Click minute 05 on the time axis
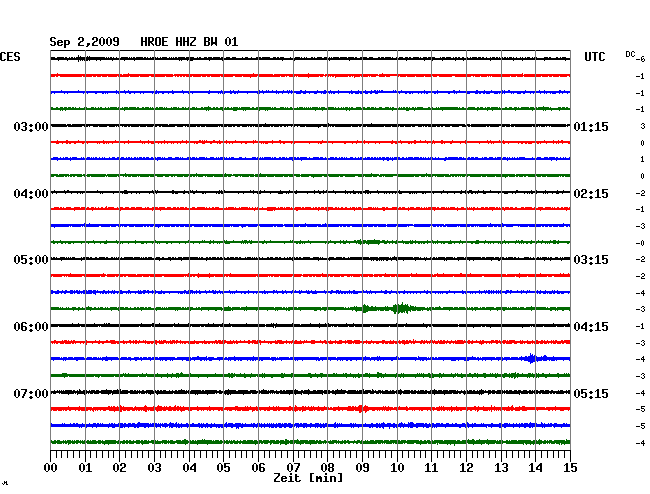 [x=223, y=467]
